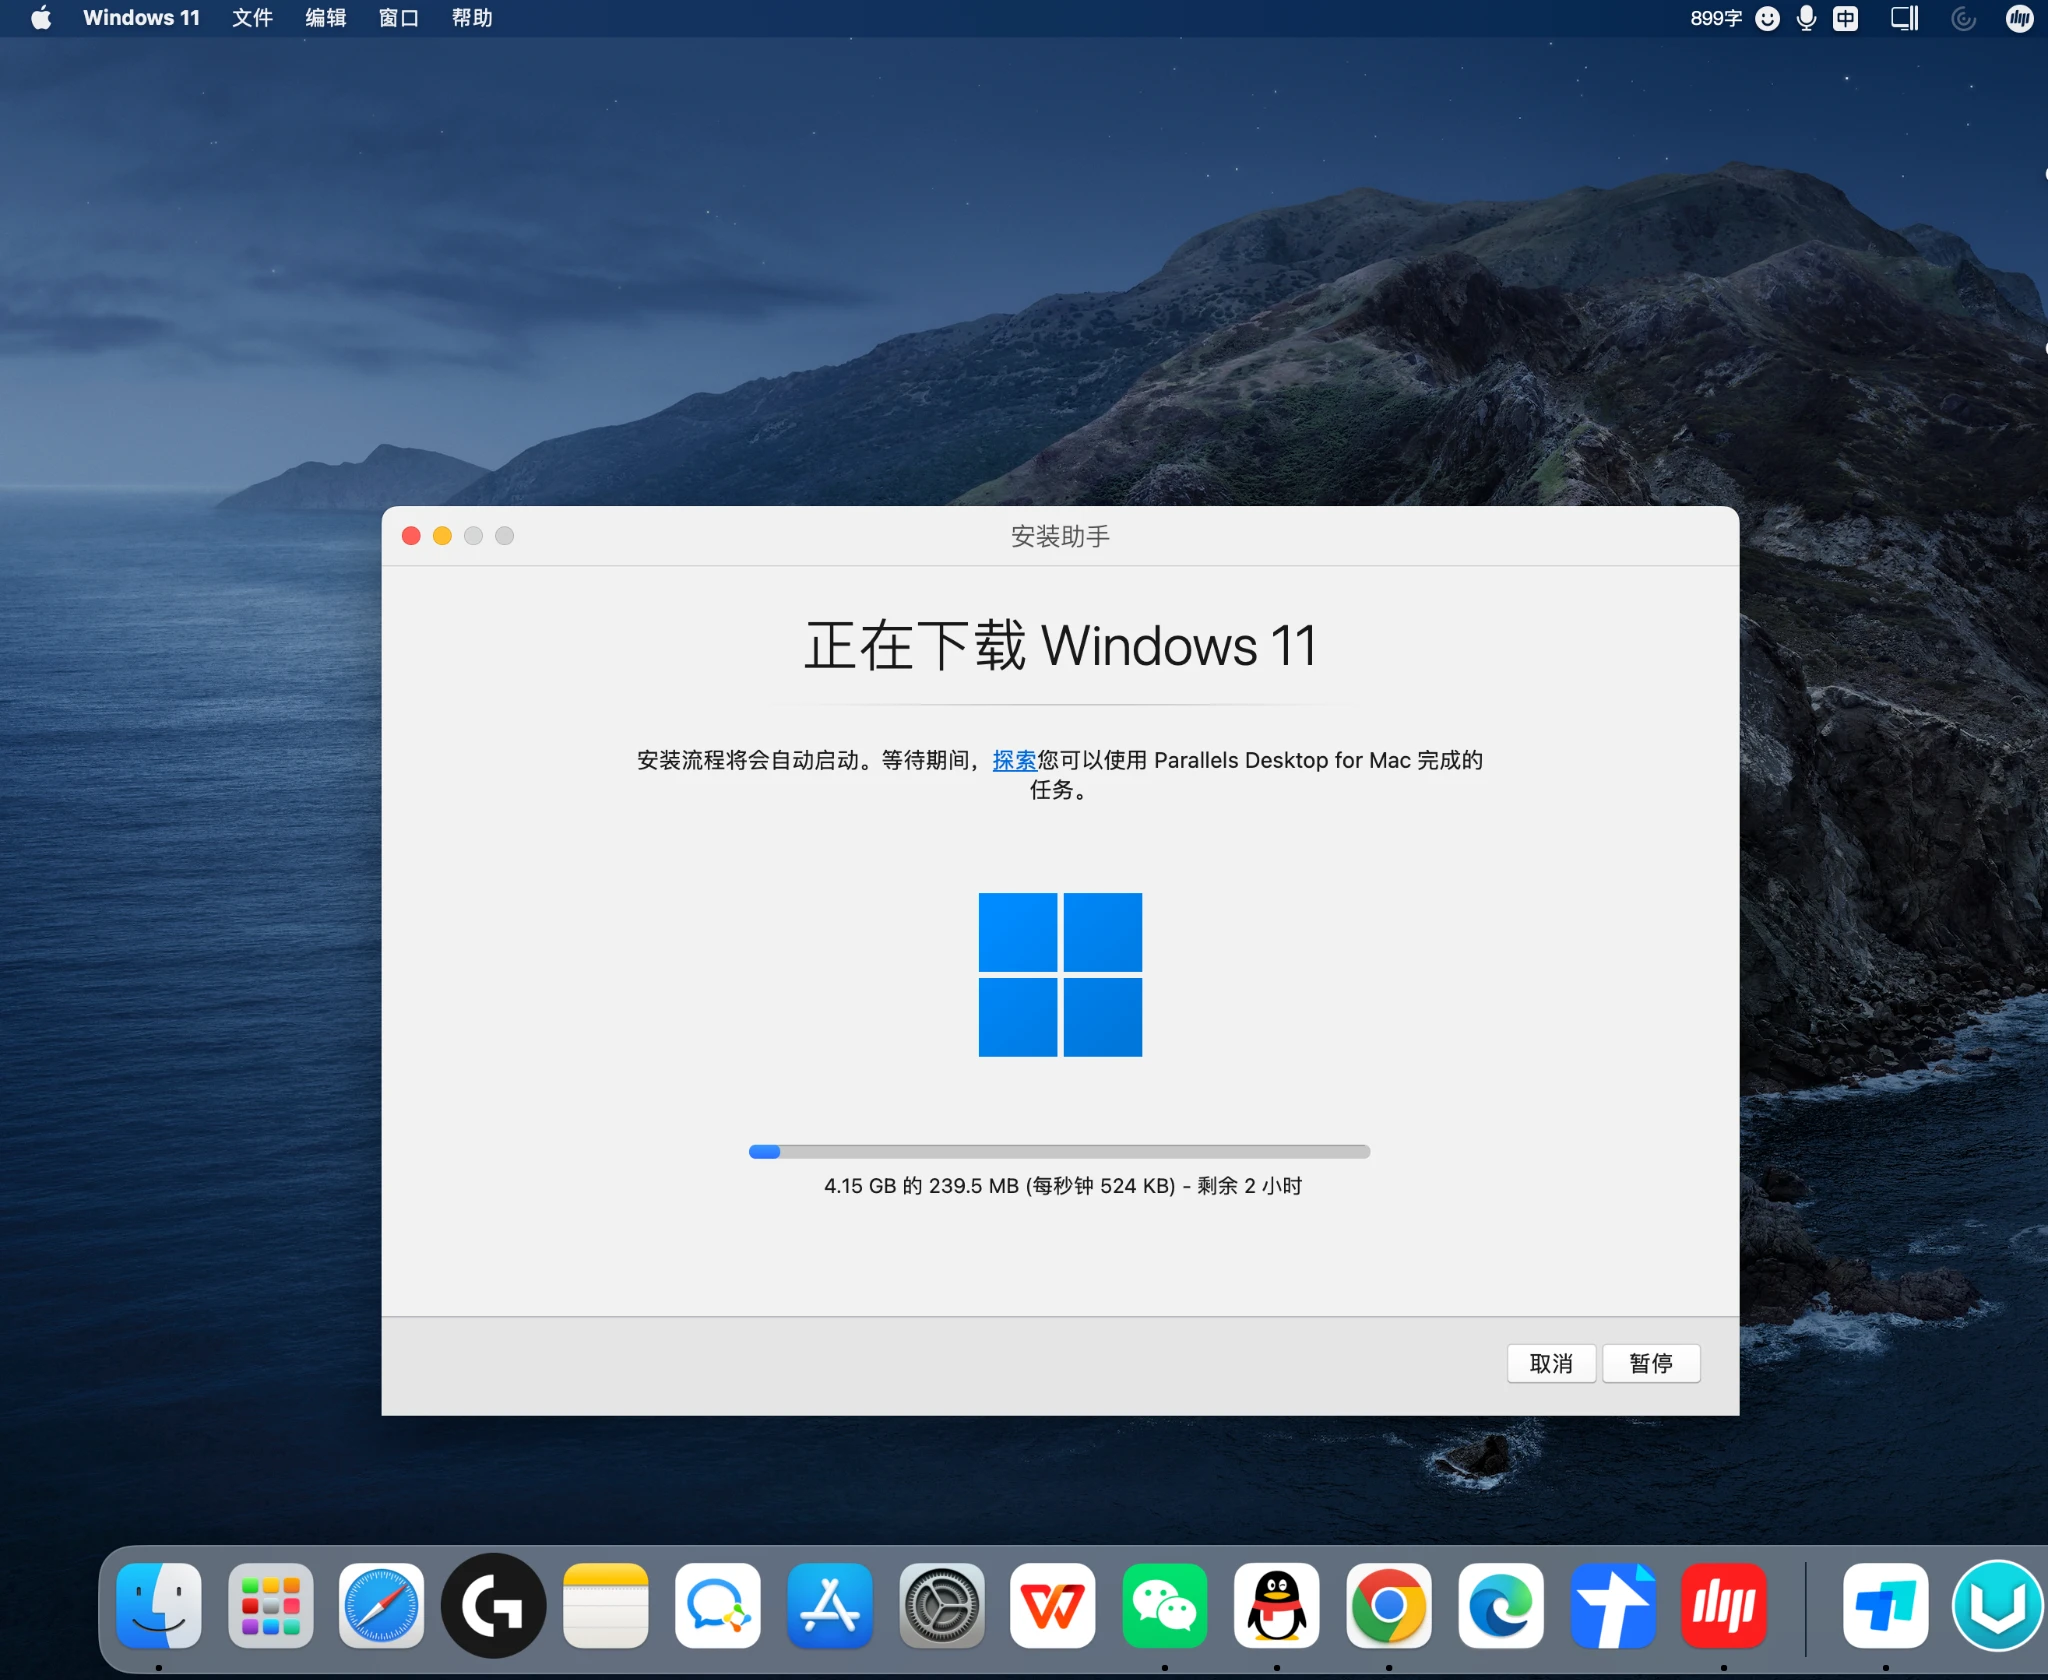
Task: Click the Windows 11 logo image
Action: [x=1059, y=974]
